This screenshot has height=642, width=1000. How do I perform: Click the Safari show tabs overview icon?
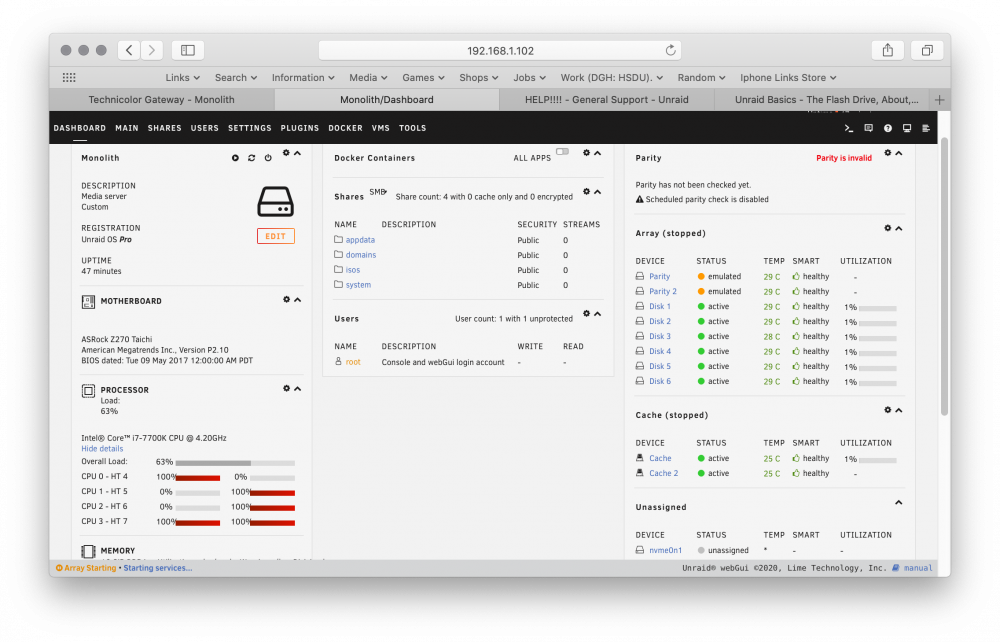point(927,50)
